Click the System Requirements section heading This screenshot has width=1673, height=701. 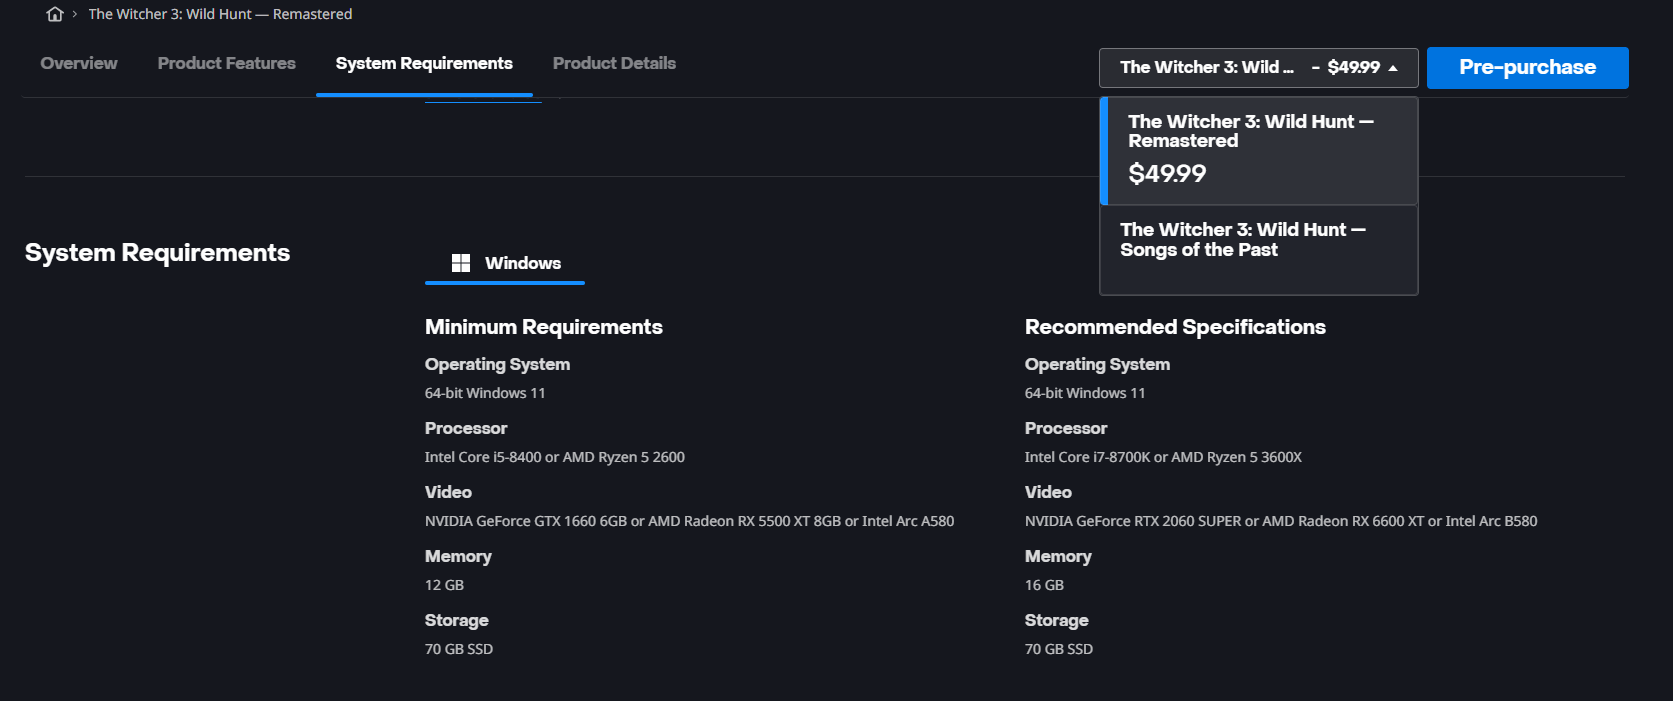tap(157, 253)
